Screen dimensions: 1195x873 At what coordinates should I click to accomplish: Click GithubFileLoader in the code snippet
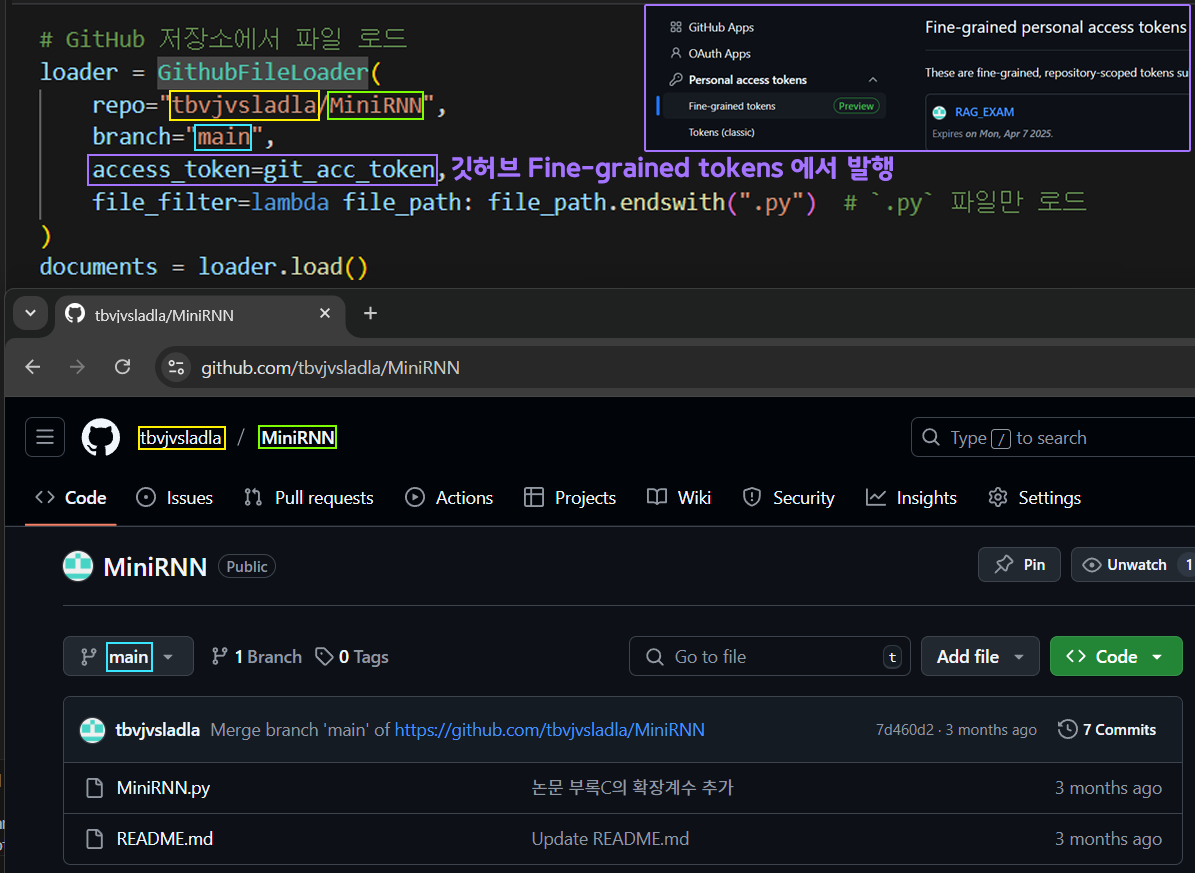(x=263, y=72)
